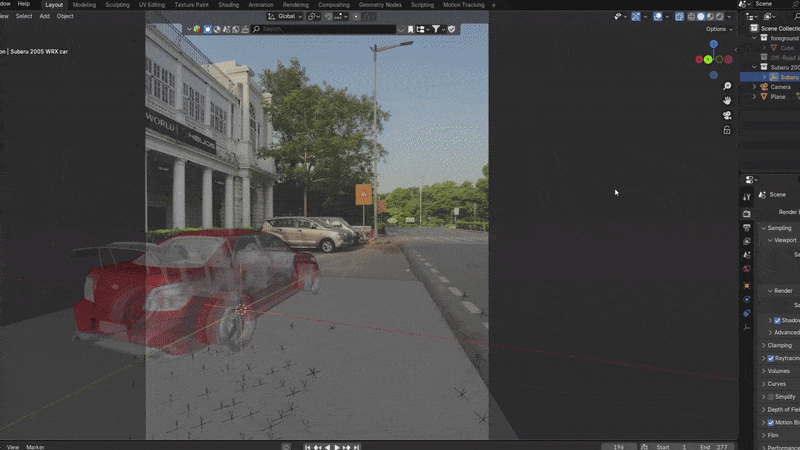The image size is (800, 450).
Task: Expand the Plane item in outliner
Action: click(x=755, y=97)
